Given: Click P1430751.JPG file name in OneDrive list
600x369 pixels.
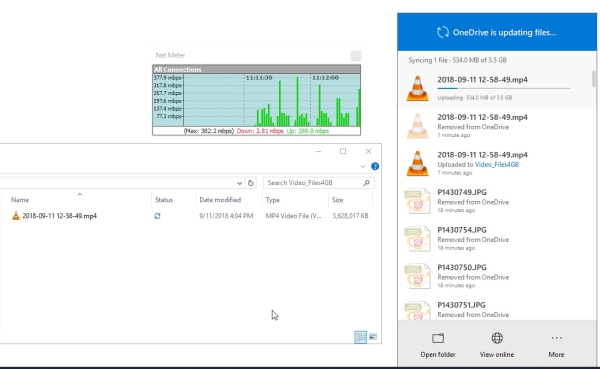Looking at the screenshot, I should pos(461,305).
